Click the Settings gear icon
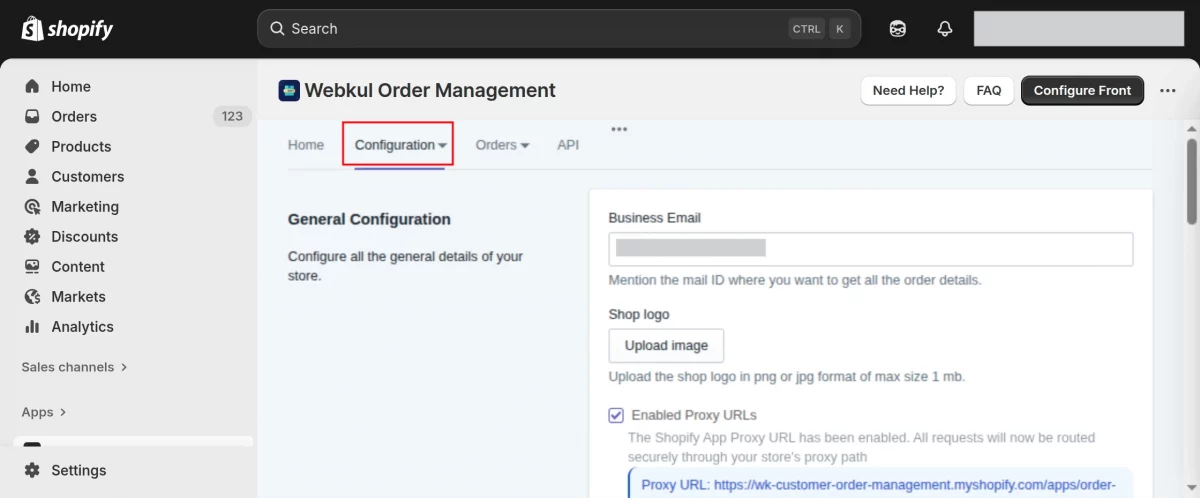The height and width of the screenshot is (498, 1200). (32, 470)
